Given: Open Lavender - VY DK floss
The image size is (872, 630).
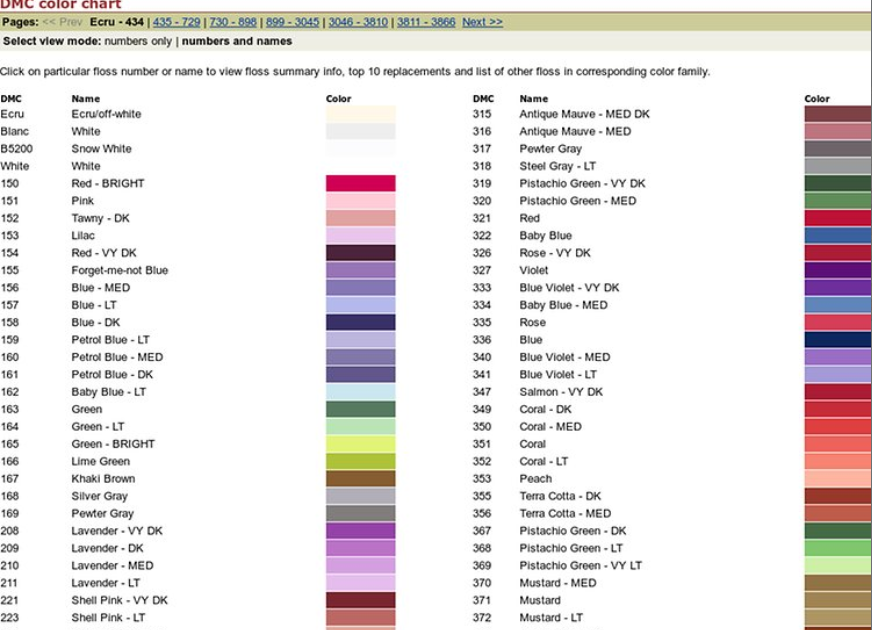Looking at the screenshot, I should pos(117,531).
